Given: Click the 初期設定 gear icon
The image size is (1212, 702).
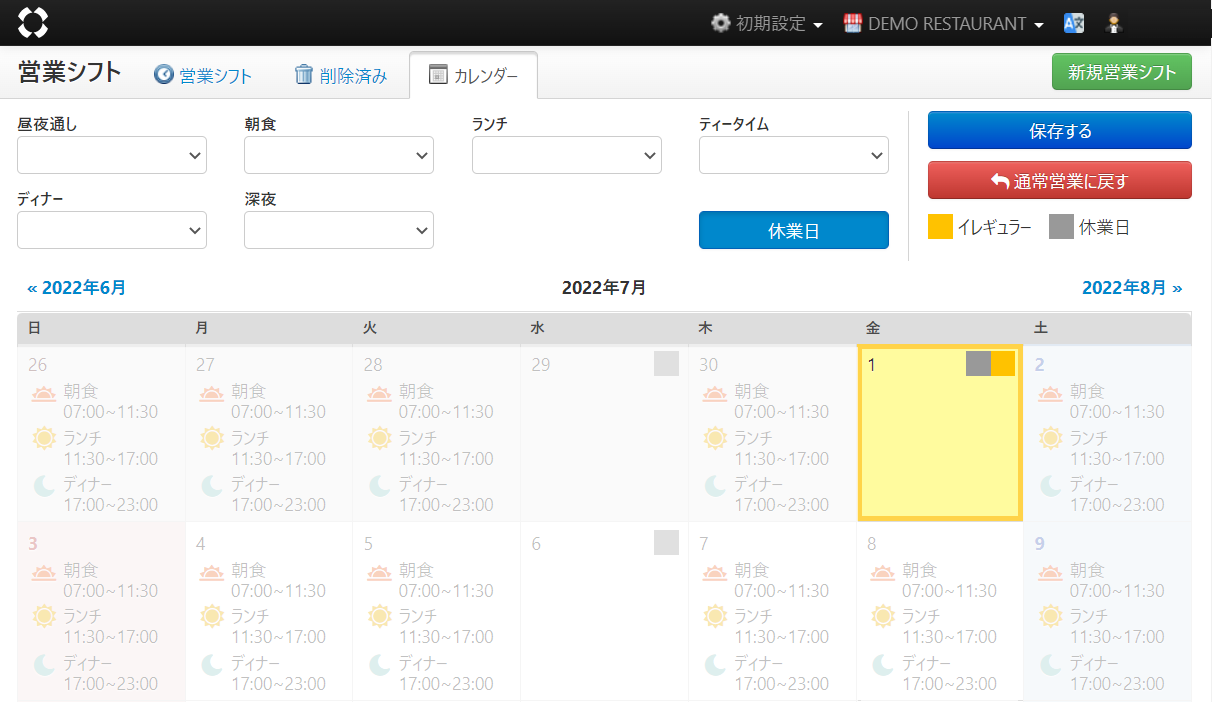Looking at the screenshot, I should 720,23.
